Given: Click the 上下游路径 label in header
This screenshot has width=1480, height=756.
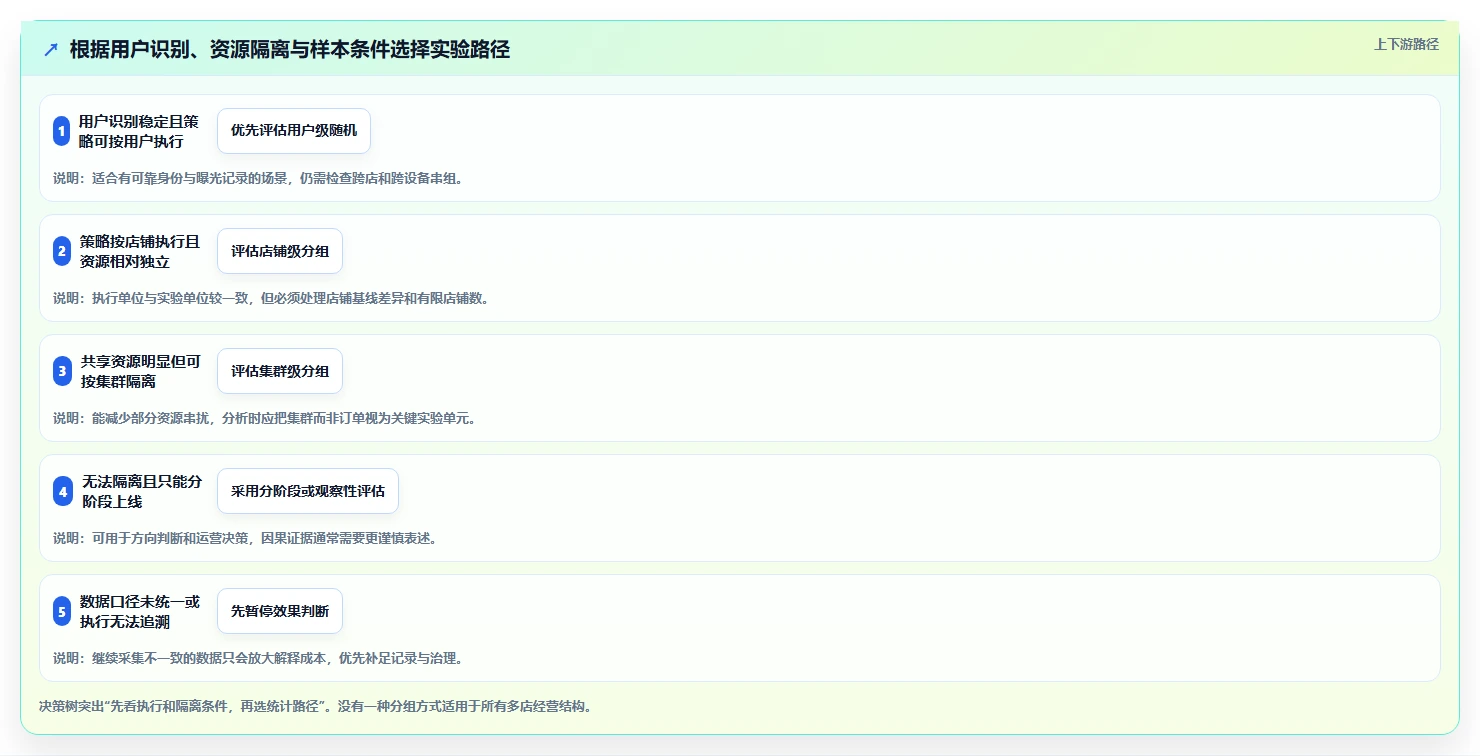Looking at the screenshot, I should coord(1406,44).
